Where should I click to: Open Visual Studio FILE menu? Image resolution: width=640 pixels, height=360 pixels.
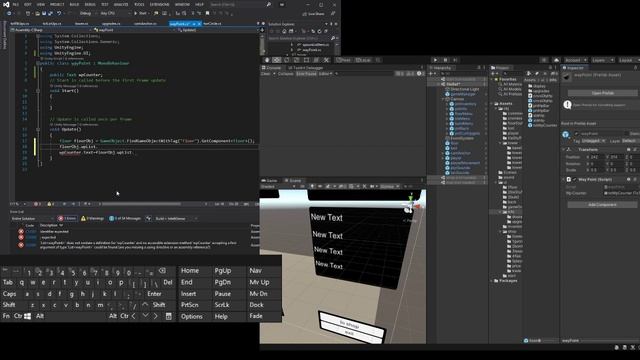(x=16, y=4)
